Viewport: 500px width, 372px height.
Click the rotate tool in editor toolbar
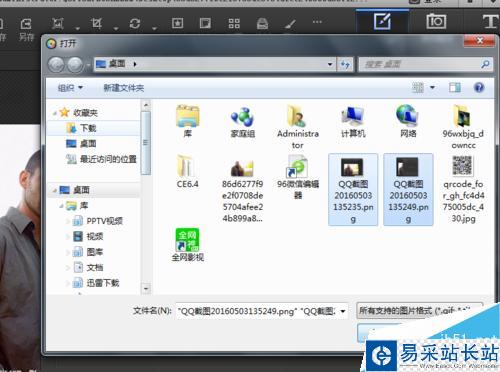coord(135,23)
